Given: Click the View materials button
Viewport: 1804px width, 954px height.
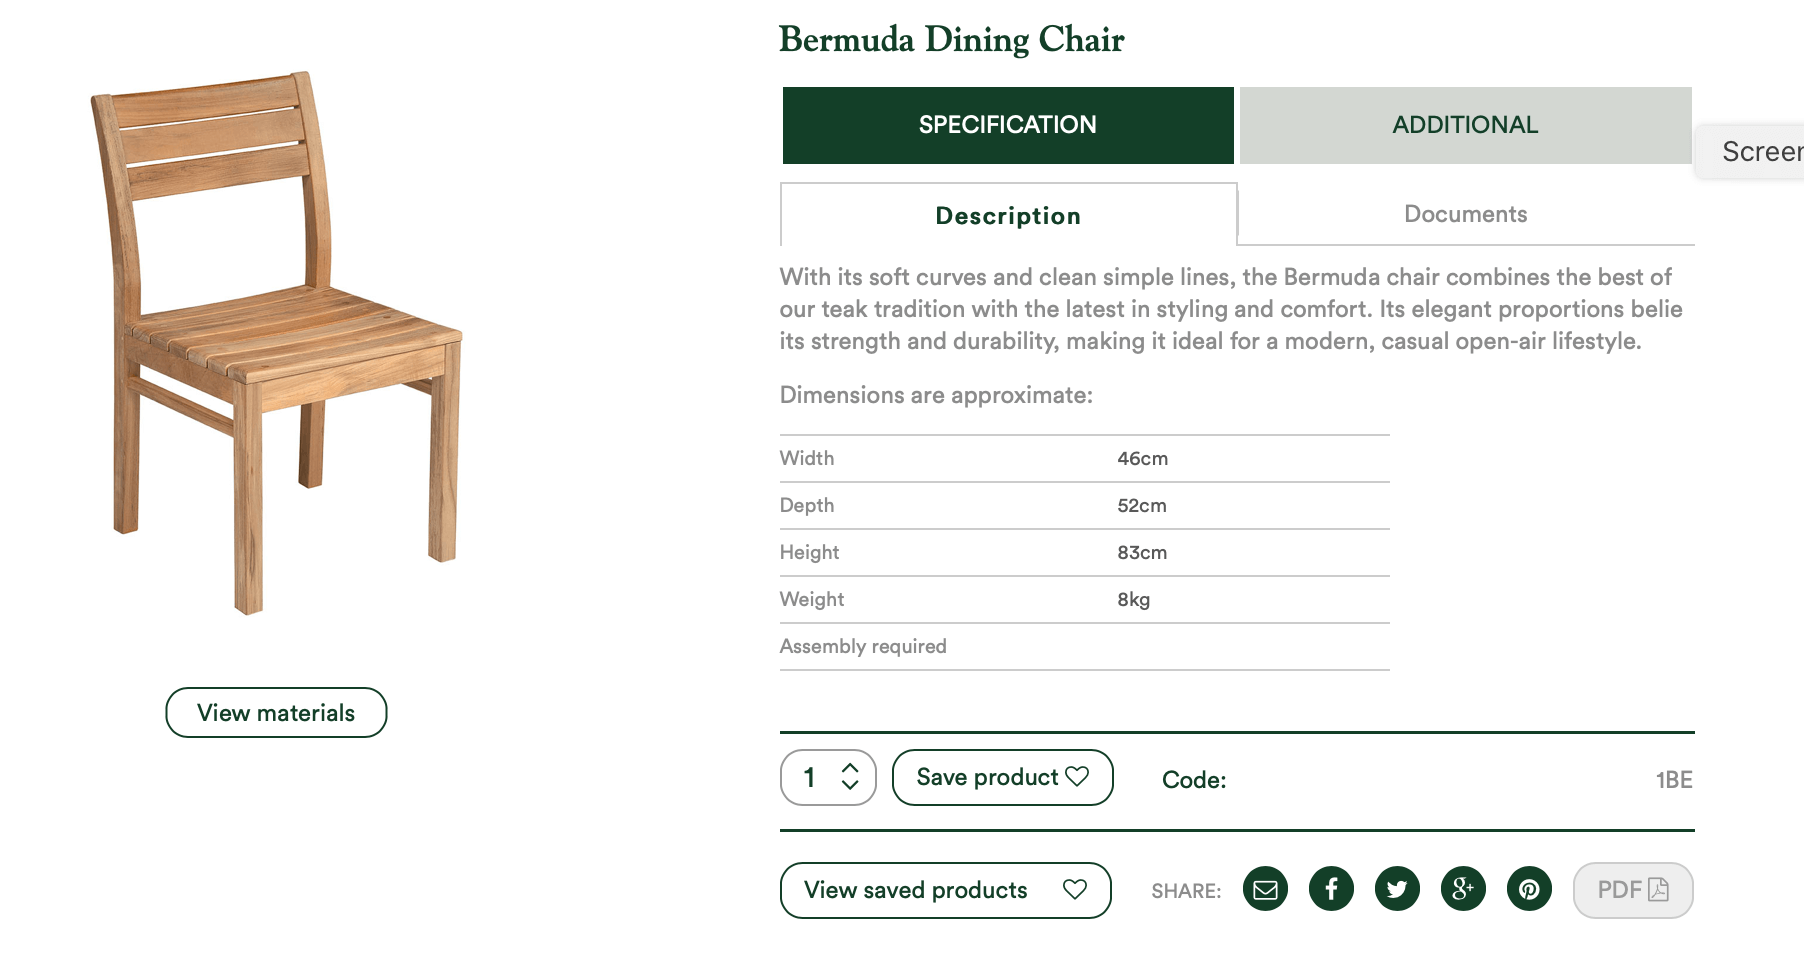Looking at the screenshot, I should click(276, 712).
